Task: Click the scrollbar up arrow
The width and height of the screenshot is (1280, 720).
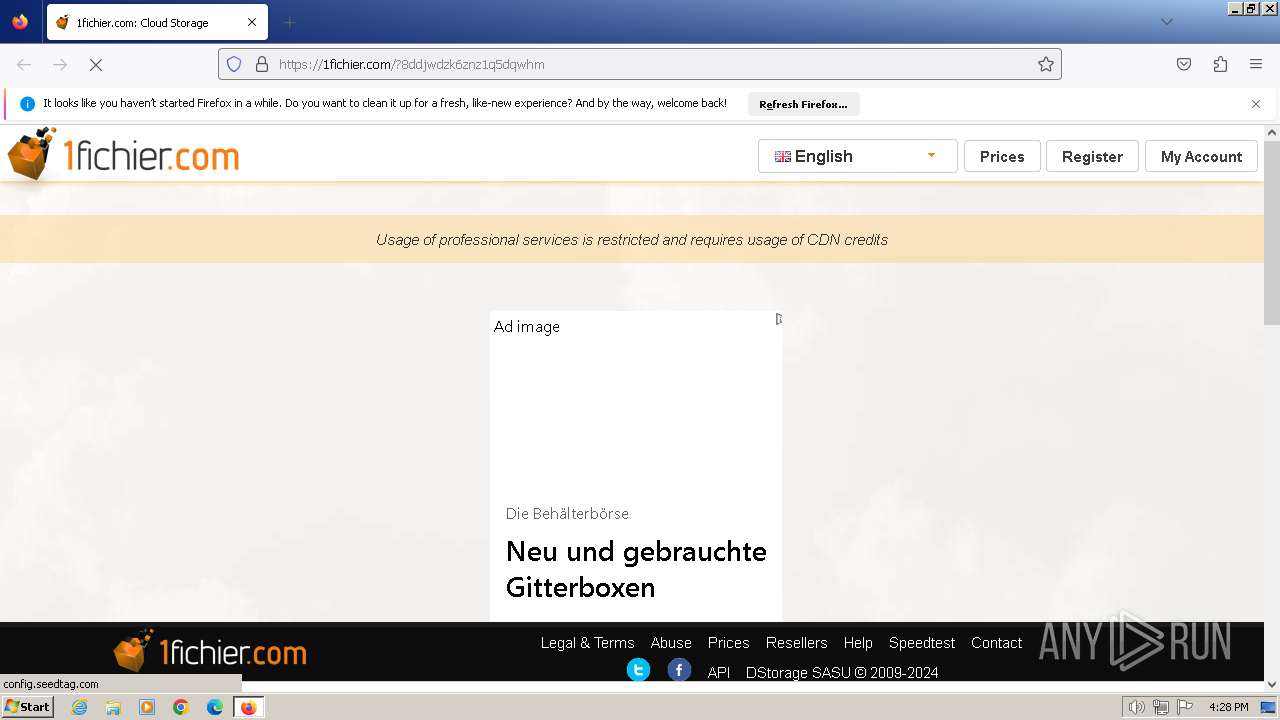Action: [x=1272, y=133]
